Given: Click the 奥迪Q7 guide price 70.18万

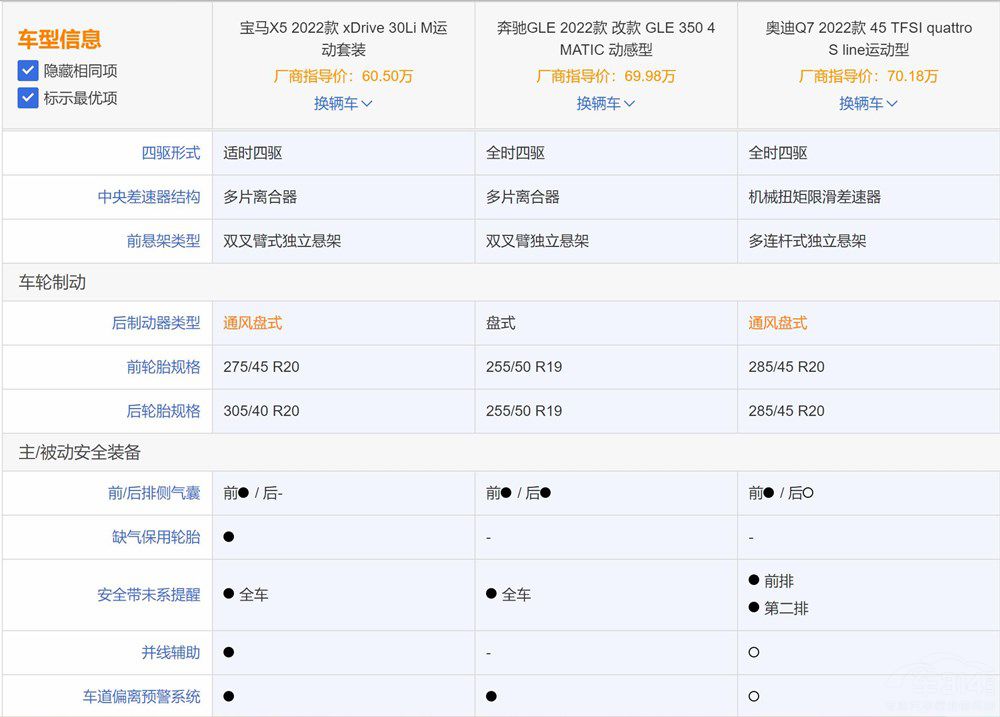Looking at the screenshot, I should 868,76.
